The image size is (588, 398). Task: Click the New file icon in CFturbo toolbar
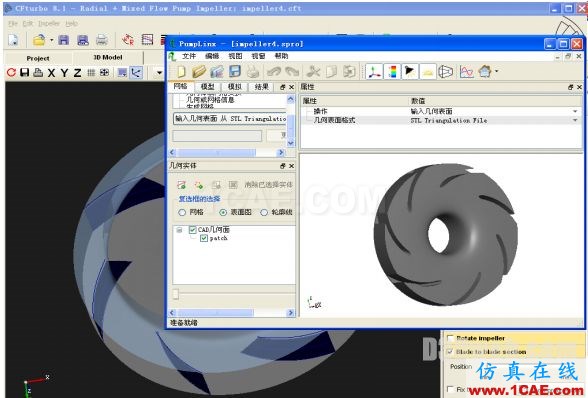pyautogui.click(x=13, y=40)
